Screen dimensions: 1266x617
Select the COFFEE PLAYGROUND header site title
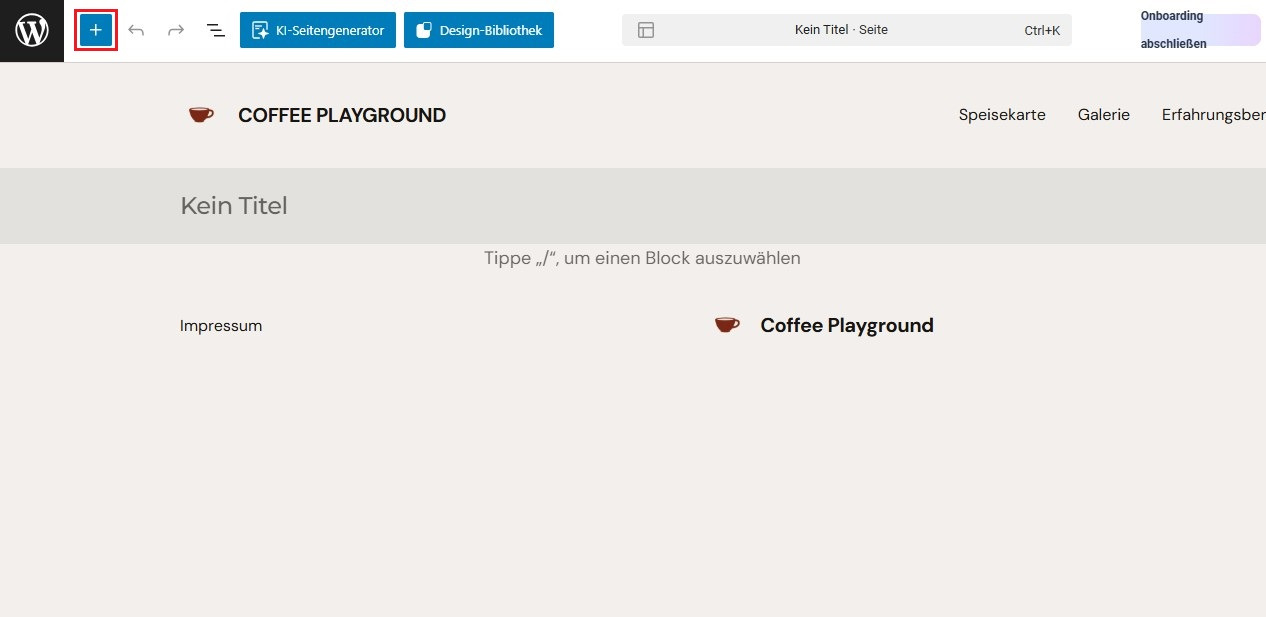[x=342, y=115]
